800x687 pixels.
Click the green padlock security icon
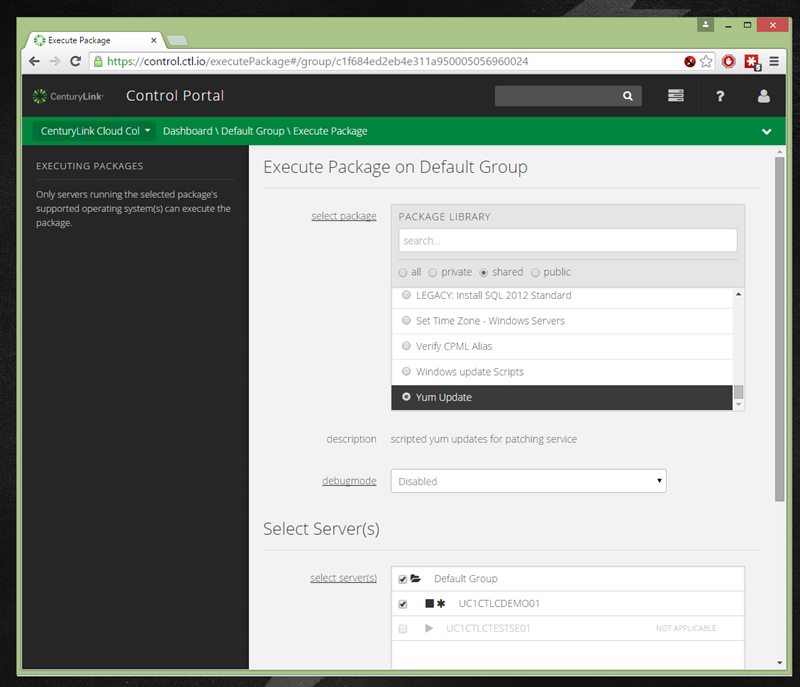click(98, 62)
